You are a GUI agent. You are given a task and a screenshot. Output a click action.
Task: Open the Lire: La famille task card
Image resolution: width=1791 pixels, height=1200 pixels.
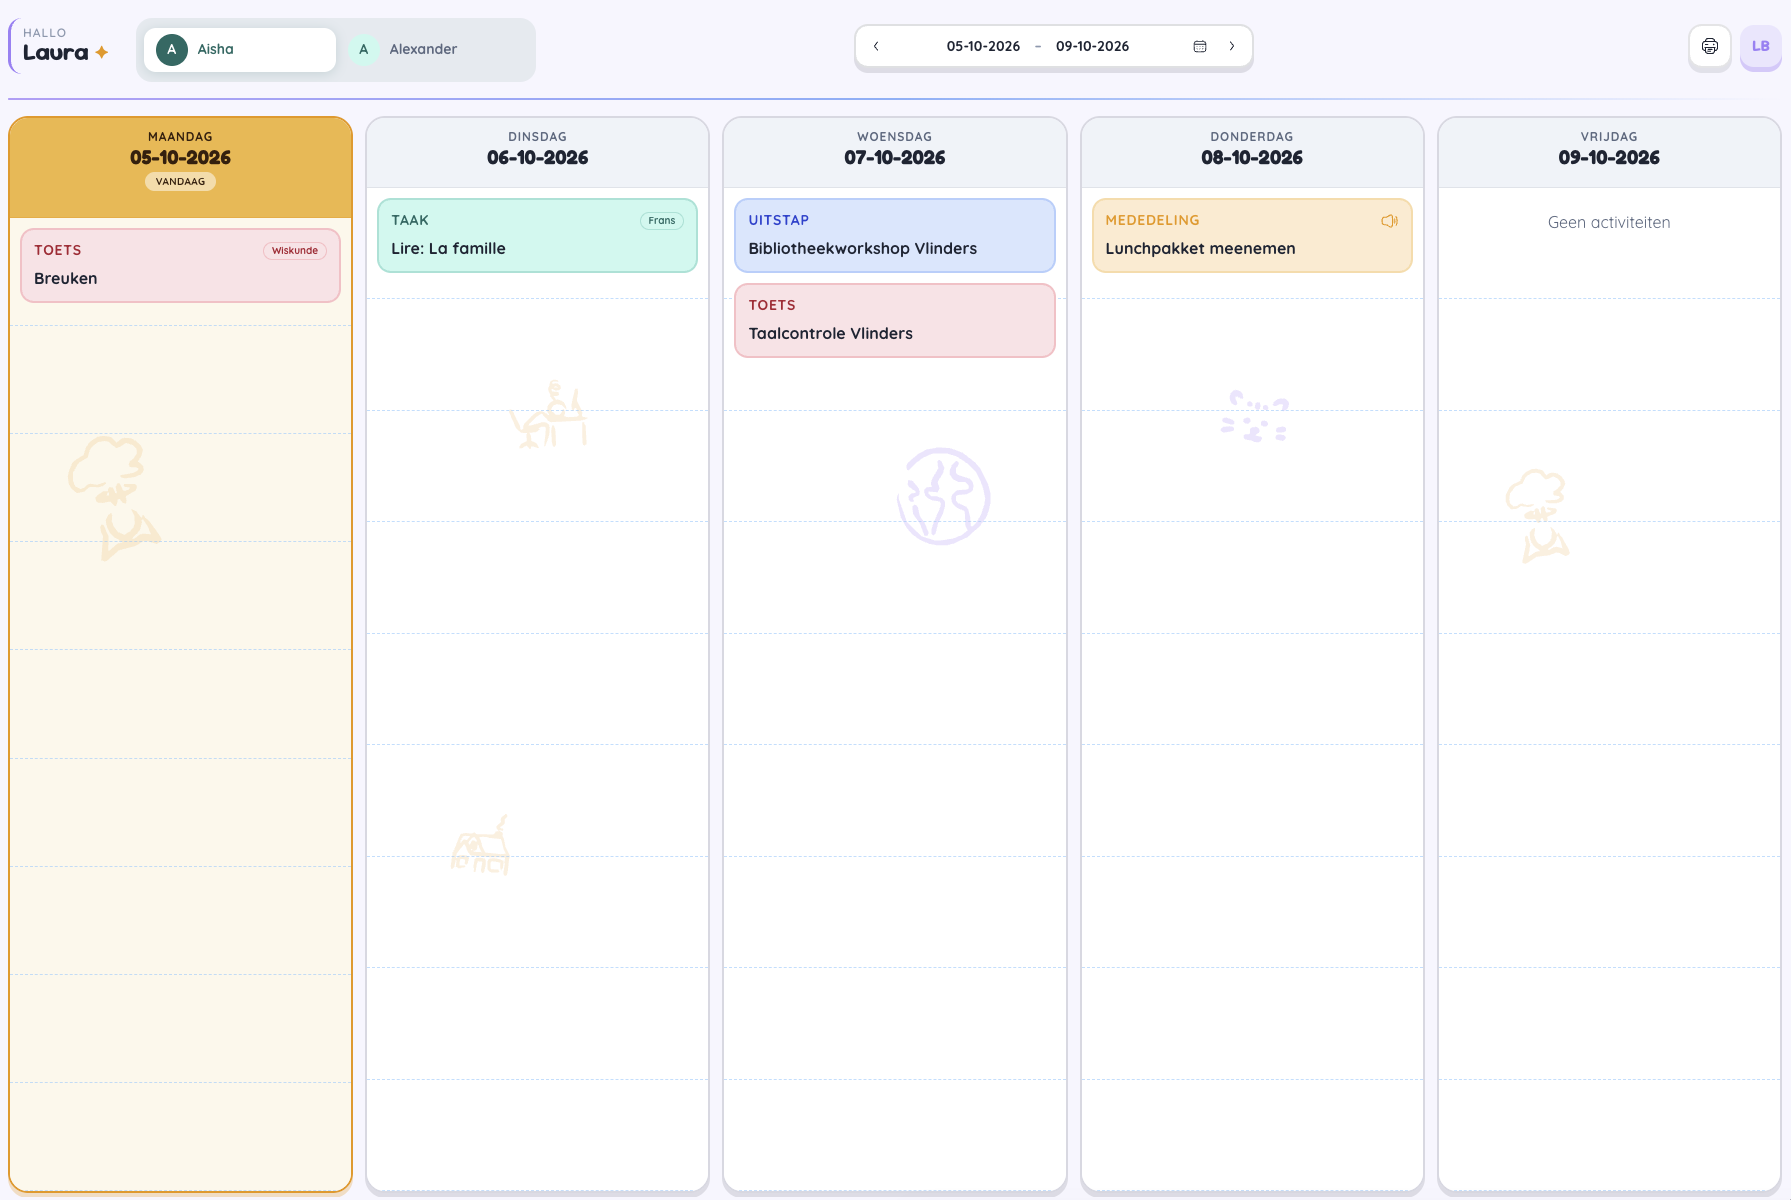click(537, 235)
